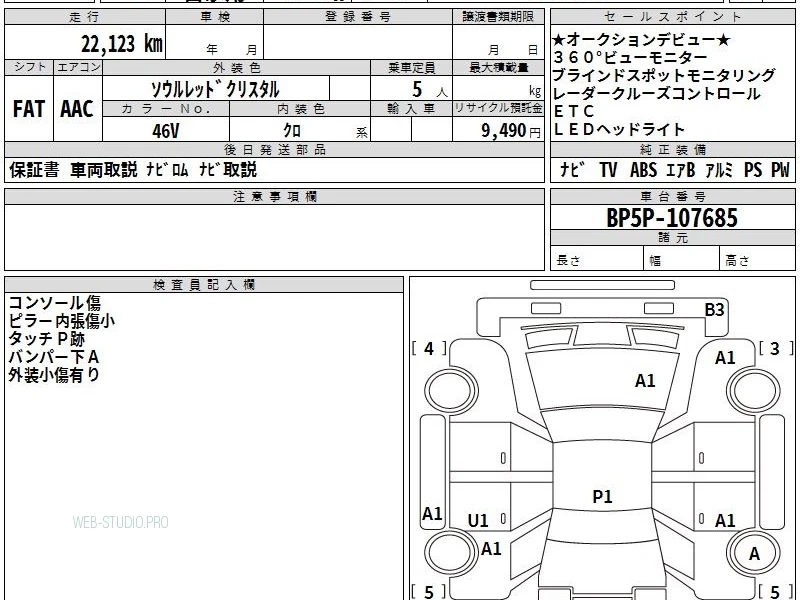Viewport: 800px width, 600px height.
Task: Click the "A1" mark next to tire label [3]
Action: 725,358
